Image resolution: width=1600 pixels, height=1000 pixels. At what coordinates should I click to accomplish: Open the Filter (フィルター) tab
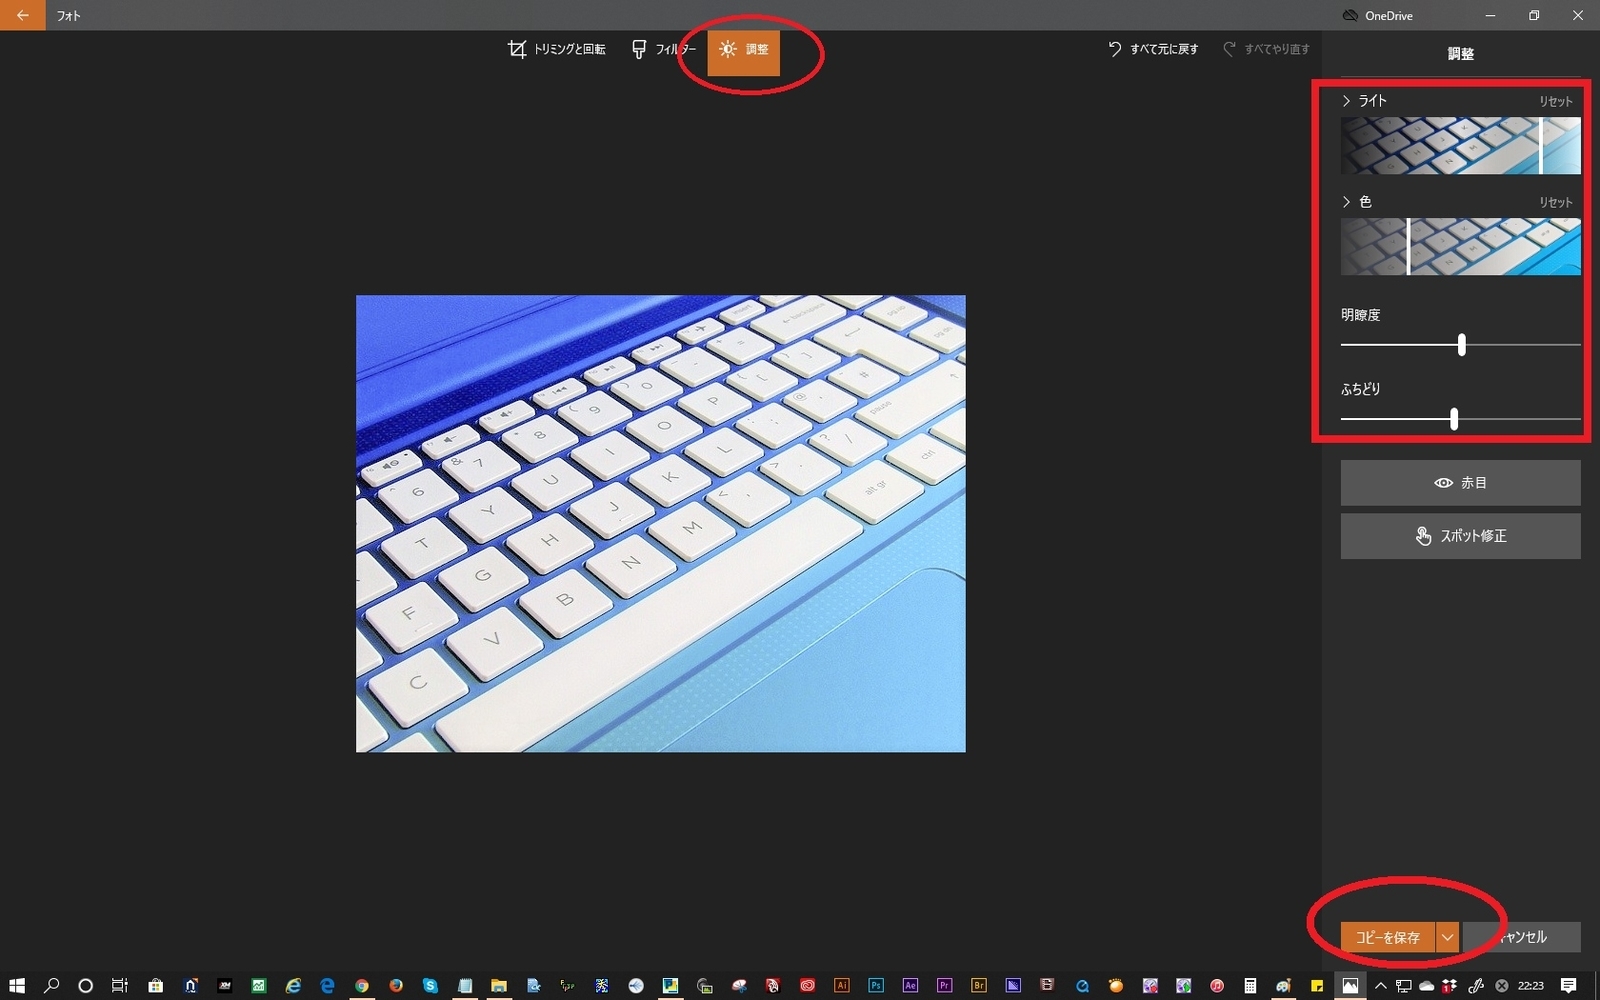tap(664, 49)
